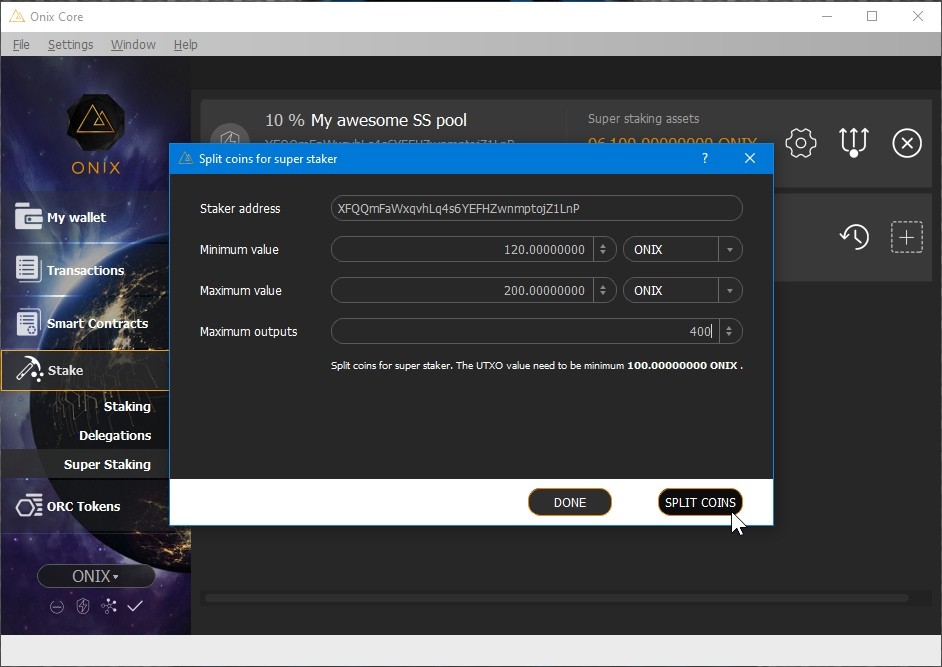Screen dimensions: 942x667
Task: Open the split coins fork icon
Action: (854, 142)
